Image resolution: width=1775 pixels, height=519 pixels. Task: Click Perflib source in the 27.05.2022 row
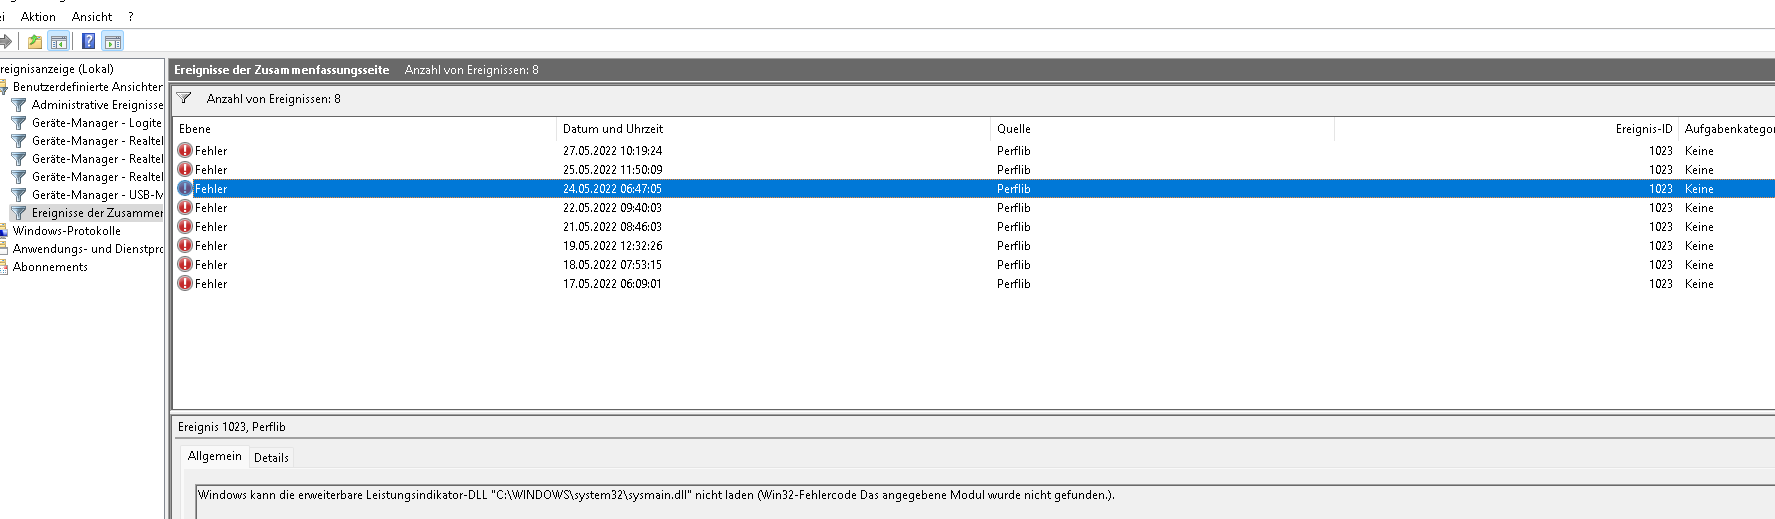[1013, 151]
